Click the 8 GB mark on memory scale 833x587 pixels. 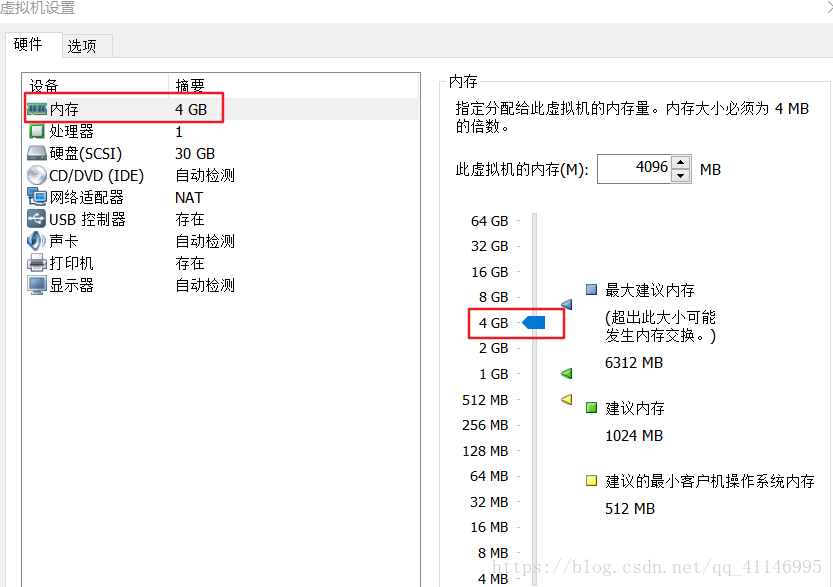(494, 297)
